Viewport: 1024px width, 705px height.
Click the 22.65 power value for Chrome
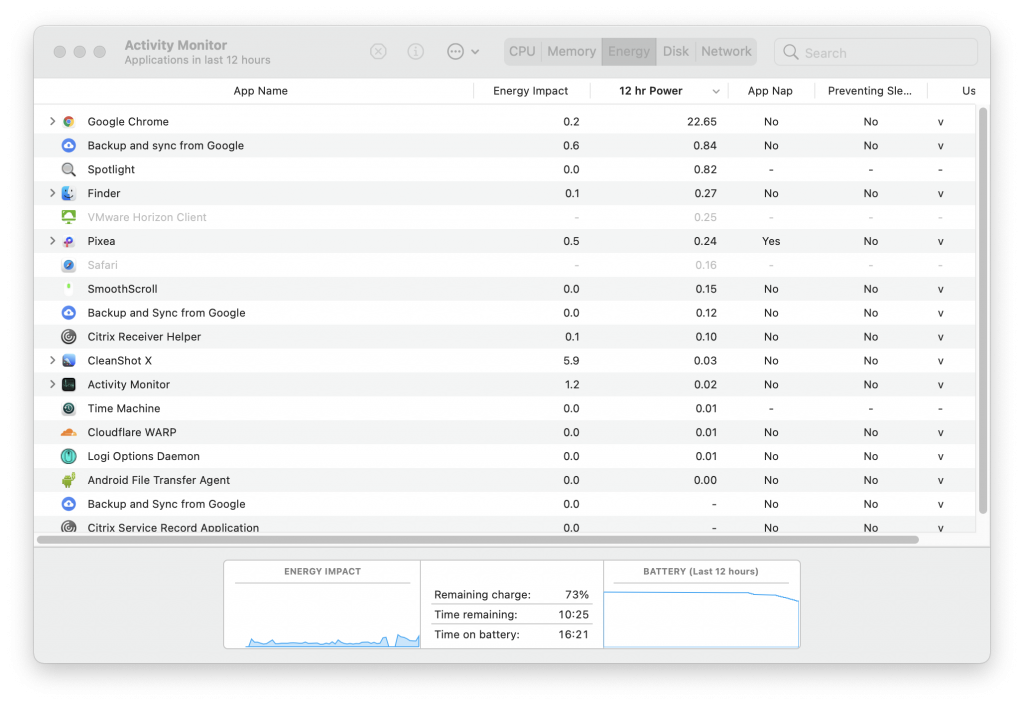[701, 121]
